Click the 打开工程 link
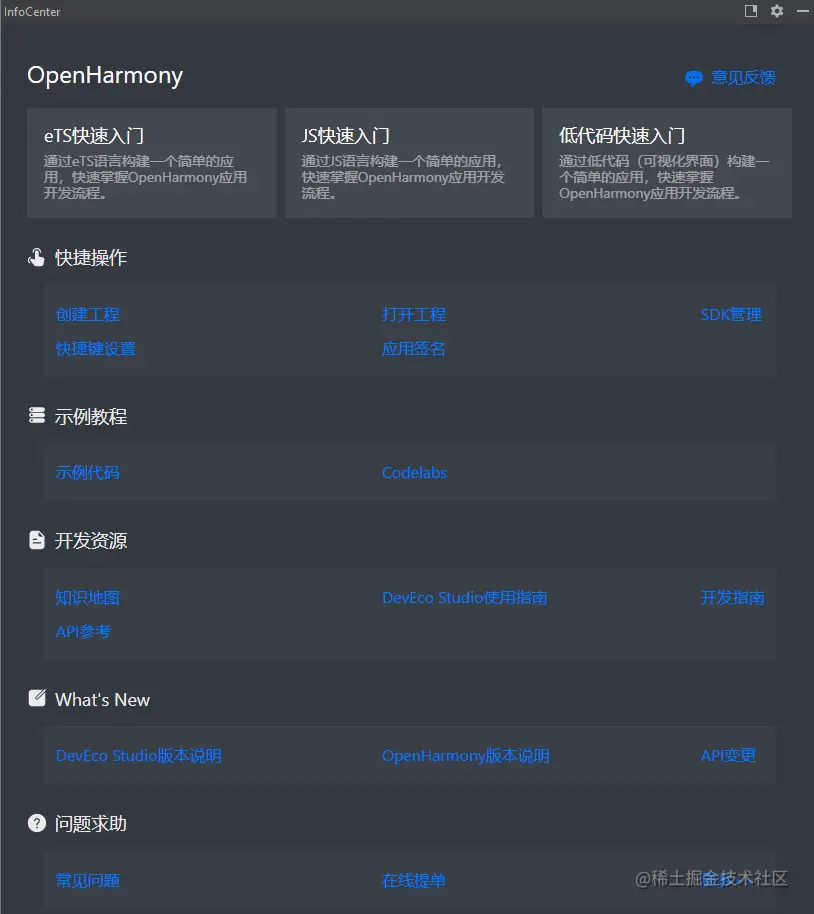 pyautogui.click(x=414, y=315)
